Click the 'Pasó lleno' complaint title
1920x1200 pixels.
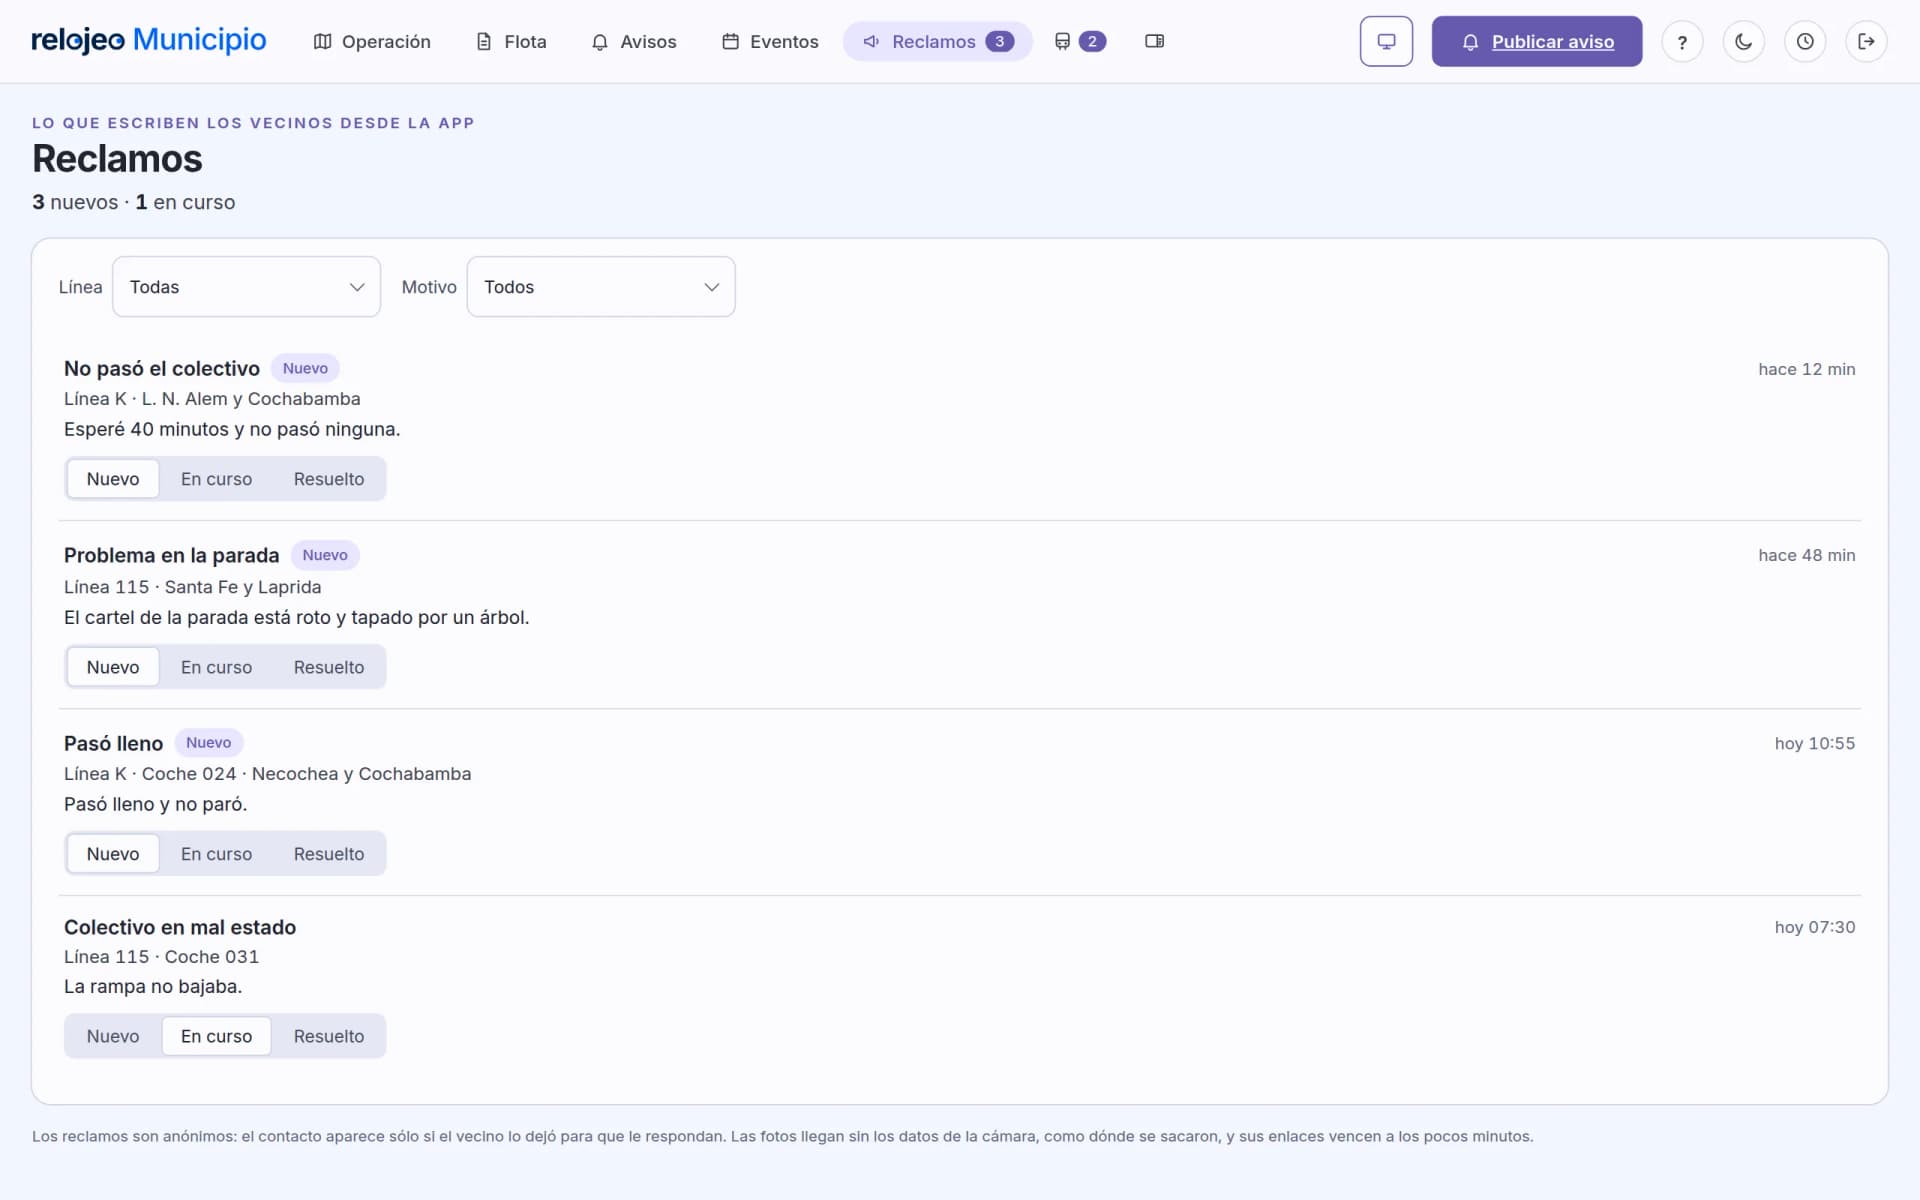point(113,743)
